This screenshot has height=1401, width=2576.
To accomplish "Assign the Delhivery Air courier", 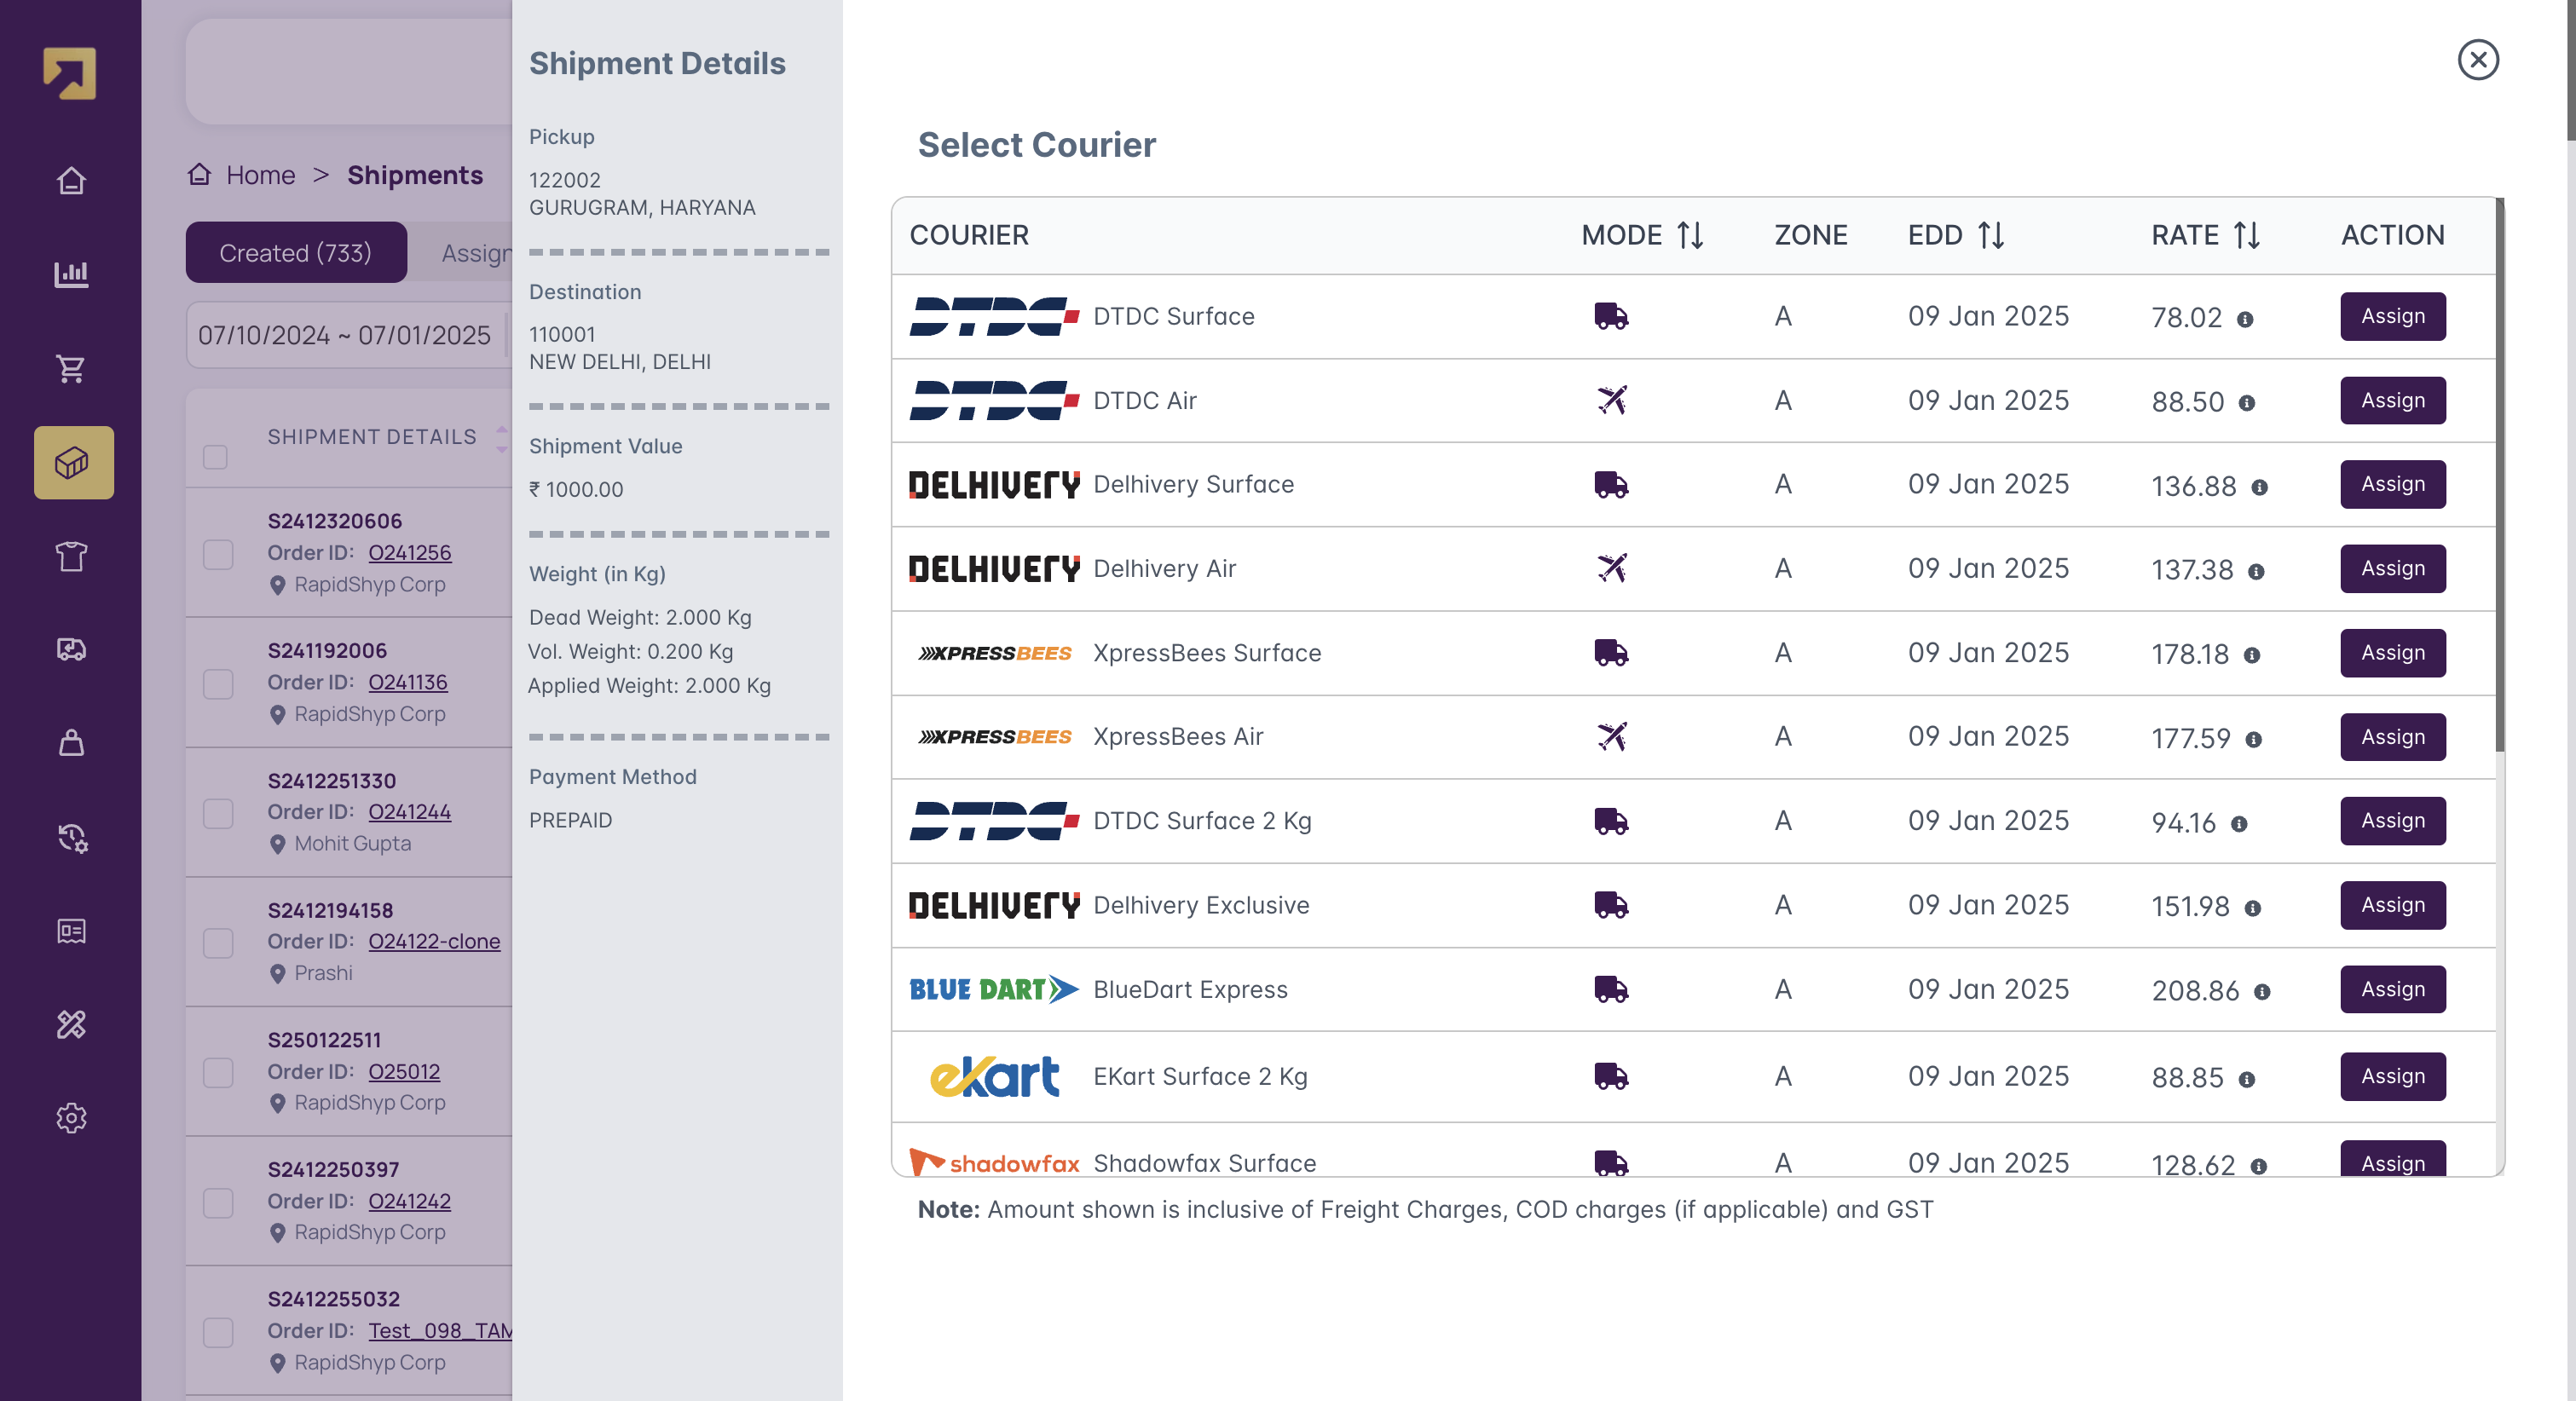I will point(2392,568).
